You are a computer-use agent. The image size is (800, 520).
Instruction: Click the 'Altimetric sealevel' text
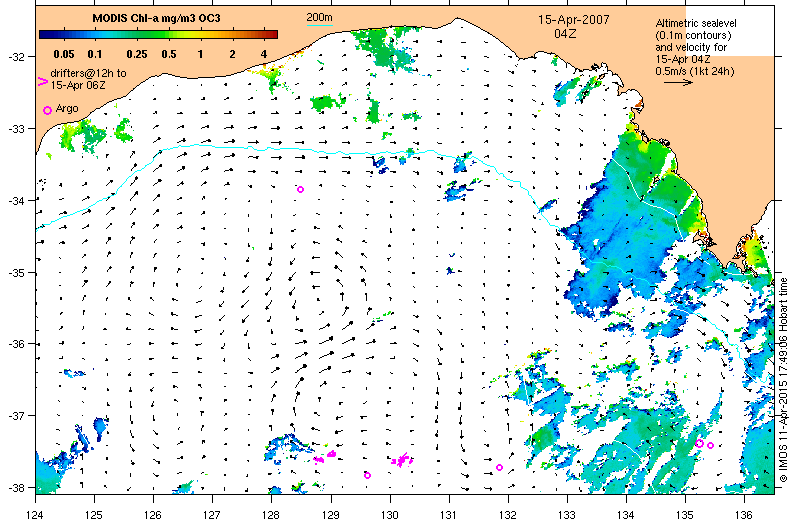(696, 23)
